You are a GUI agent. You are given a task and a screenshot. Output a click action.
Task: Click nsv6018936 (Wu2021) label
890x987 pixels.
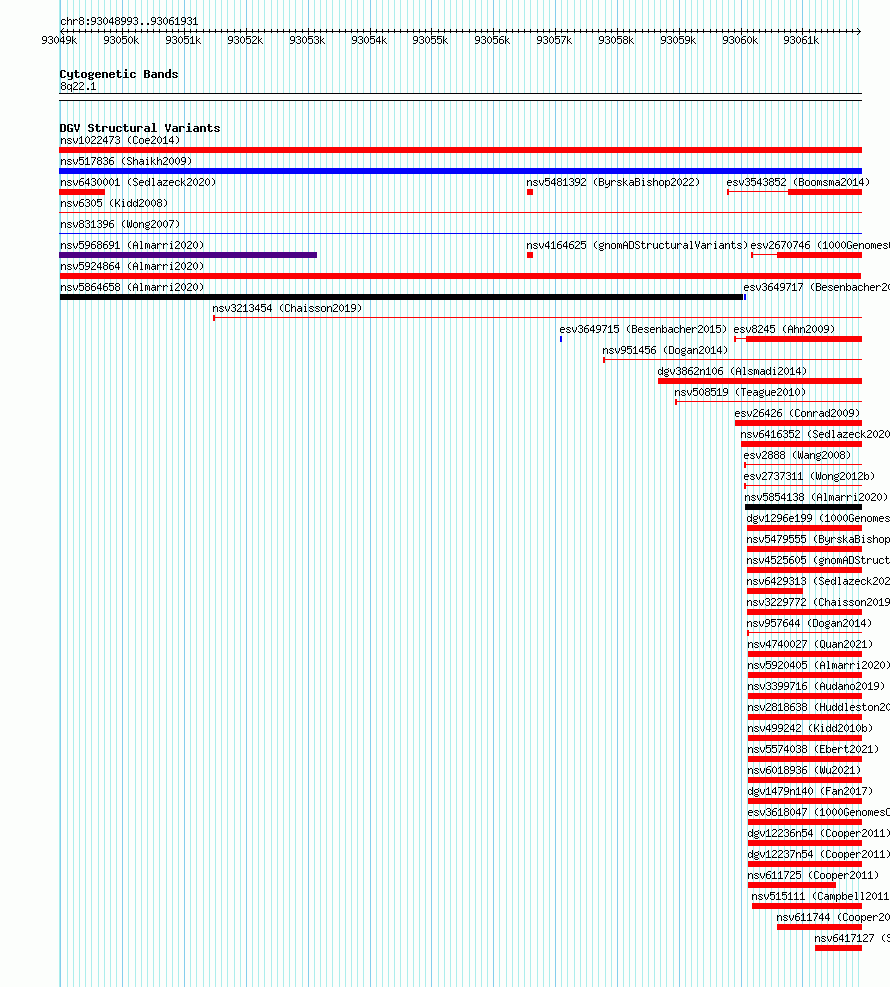pyautogui.click(x=804, y=770)
